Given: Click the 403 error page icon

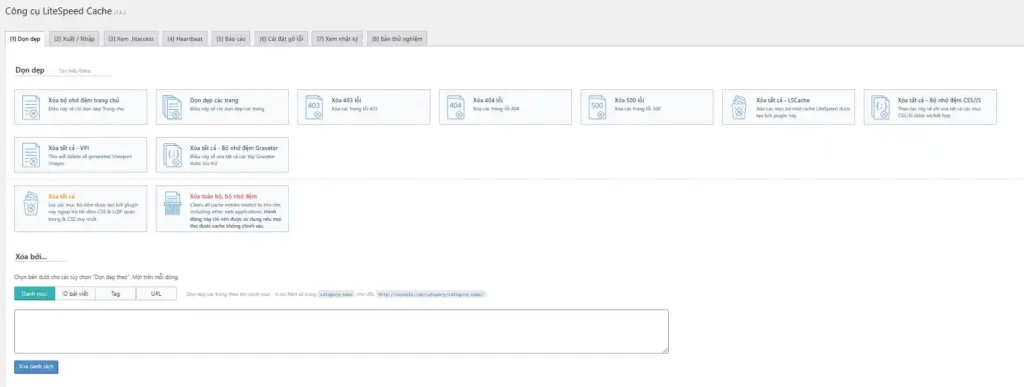Looking at the screenshot, I should [314, 107].
